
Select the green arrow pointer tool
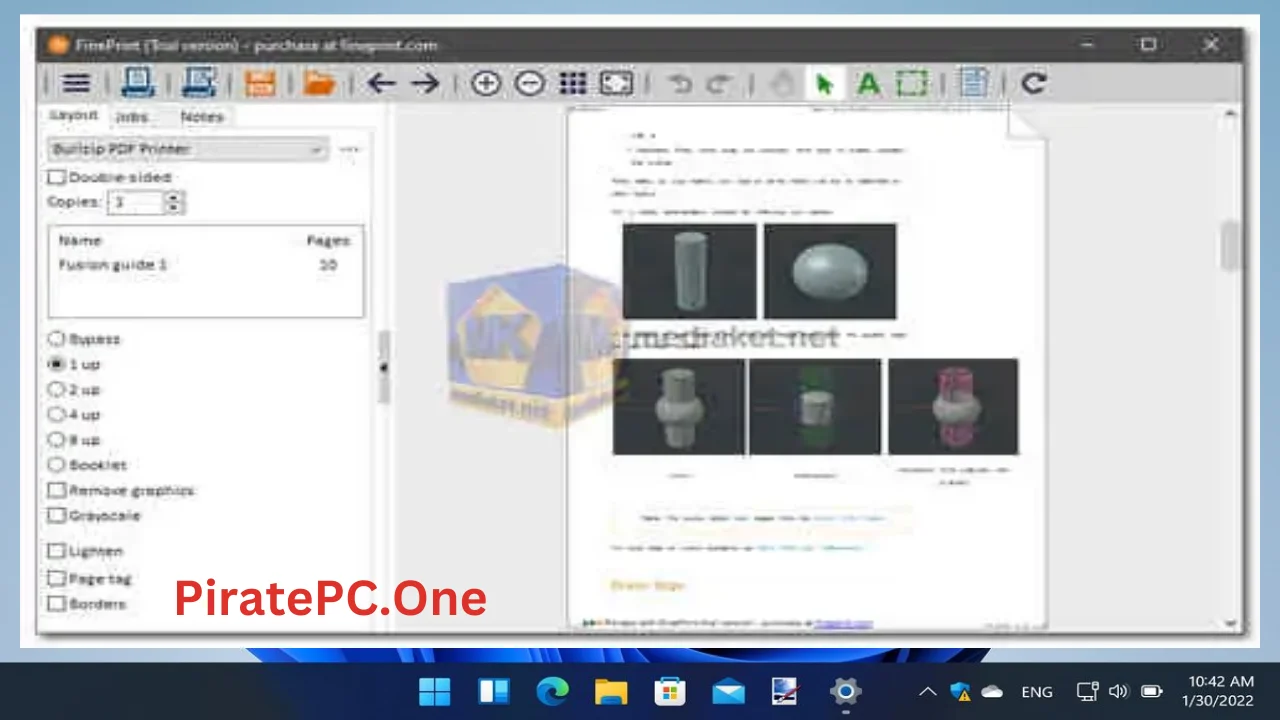pos(825,84)
